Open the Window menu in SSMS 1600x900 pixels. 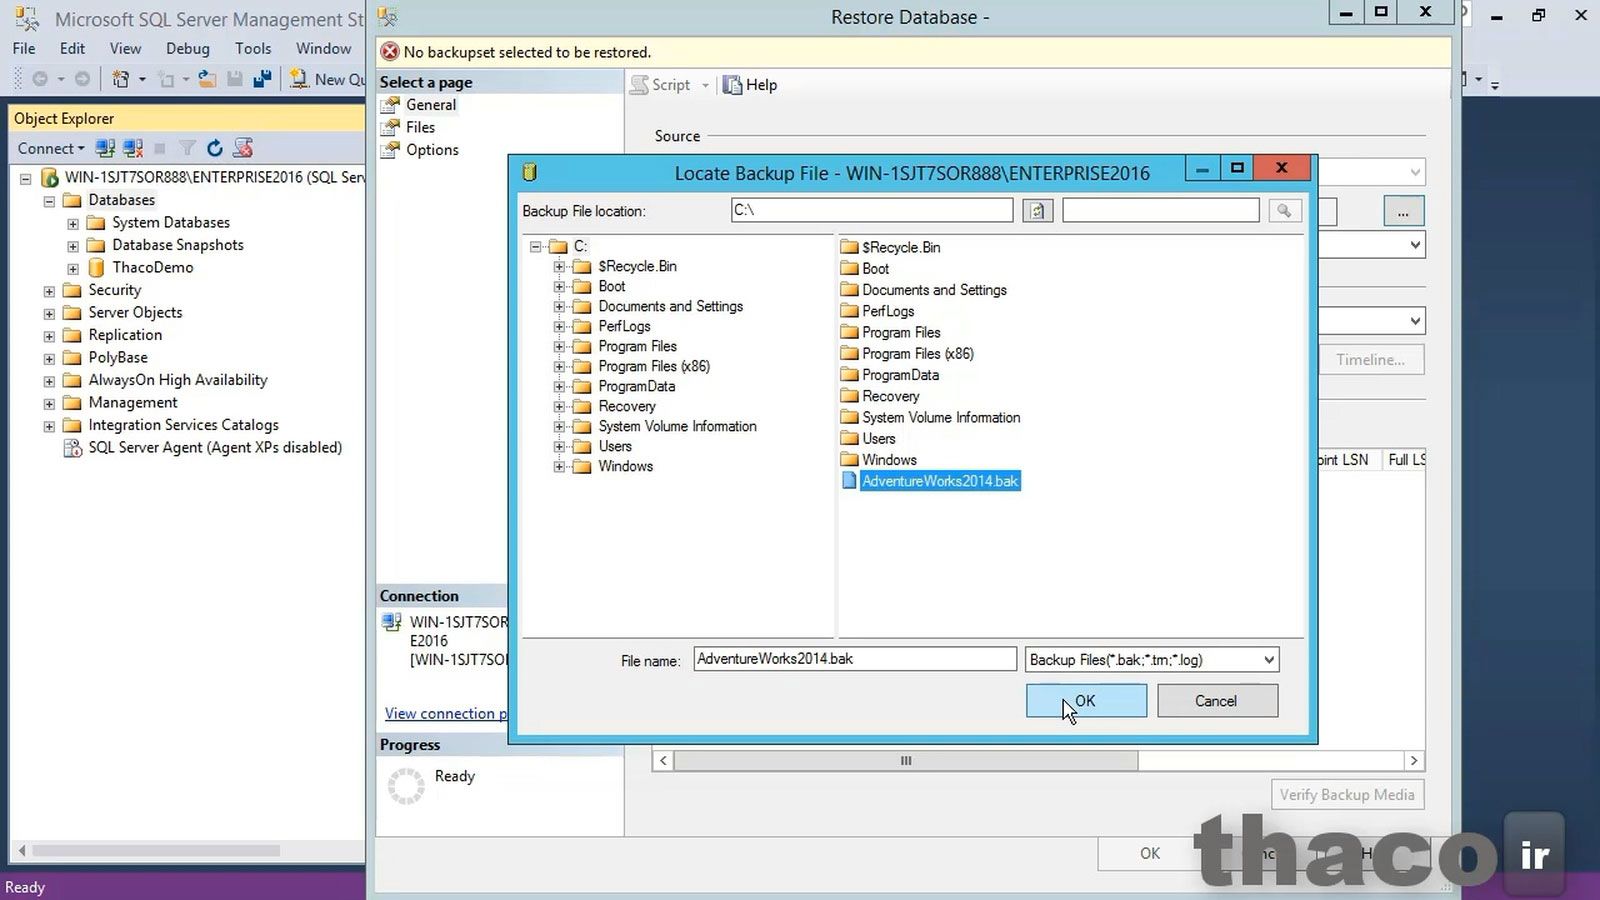(x=323, y=48)
